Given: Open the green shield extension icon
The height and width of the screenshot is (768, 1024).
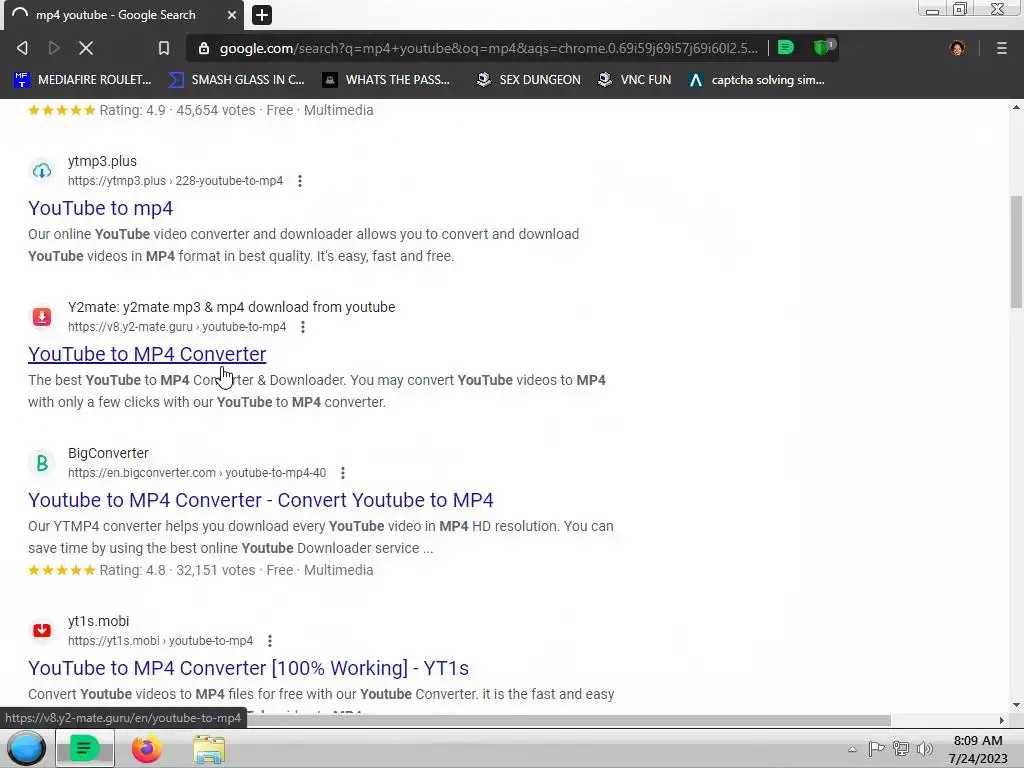Looking at the screenshot, I should coord(823,48).
